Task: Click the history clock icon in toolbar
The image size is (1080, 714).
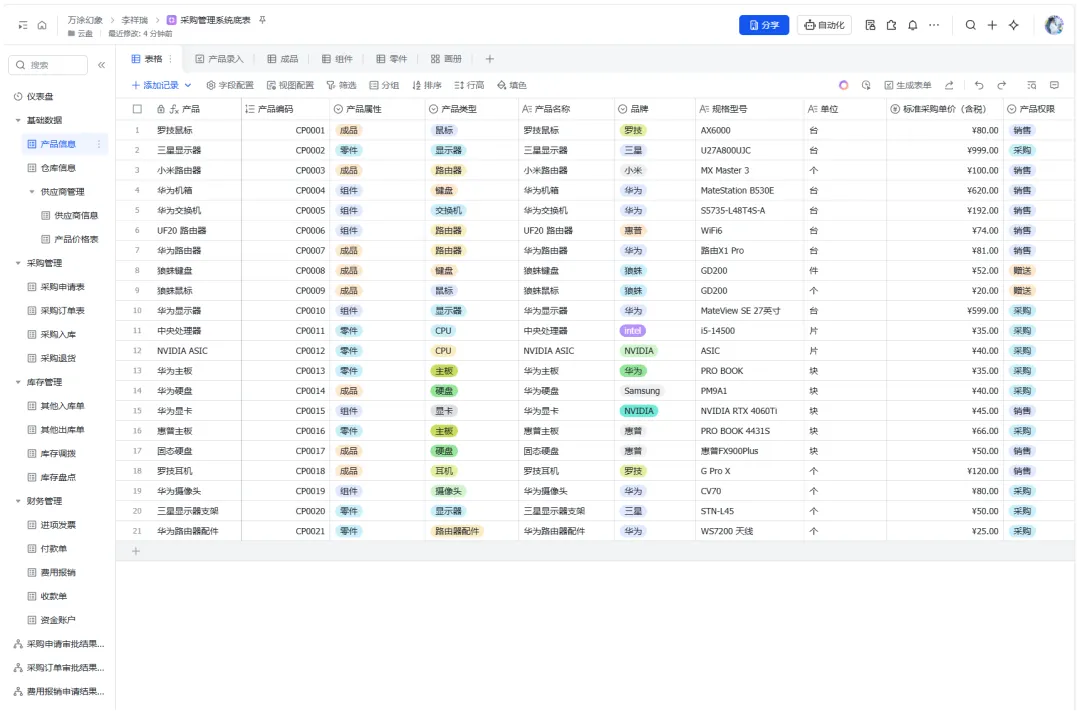Action: coord(866,85)
